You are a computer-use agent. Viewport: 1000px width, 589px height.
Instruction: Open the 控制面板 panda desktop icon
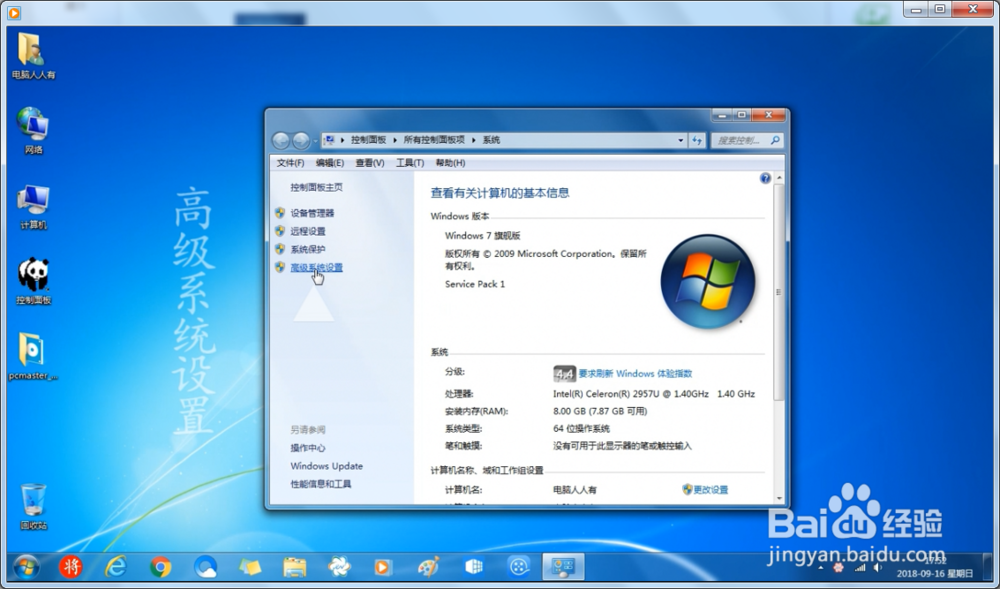[33, 281]
